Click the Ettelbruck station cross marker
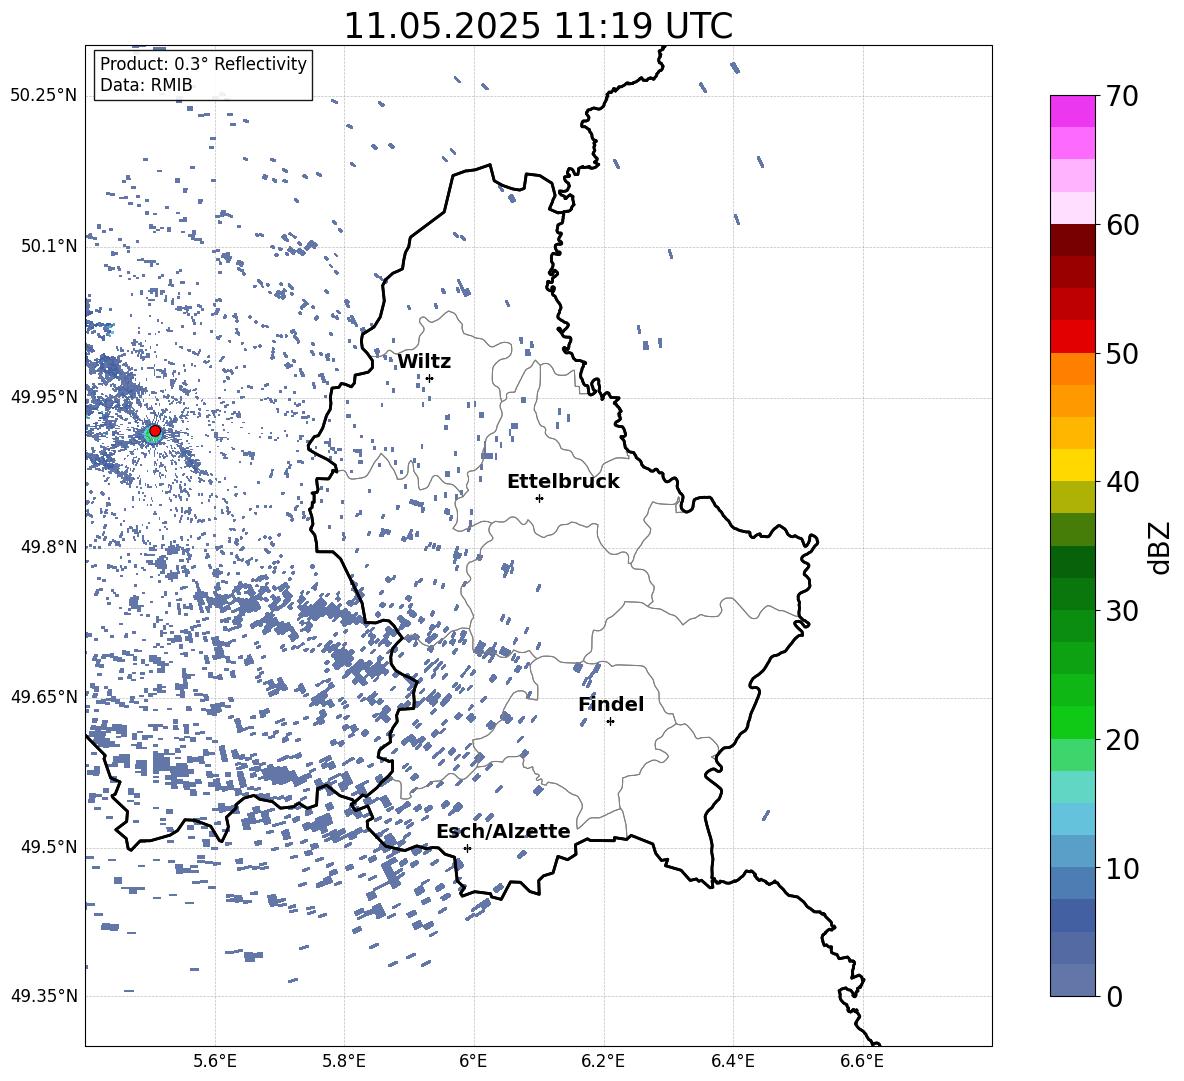This screenshot has height=1081, width=1184. [539, 498]
